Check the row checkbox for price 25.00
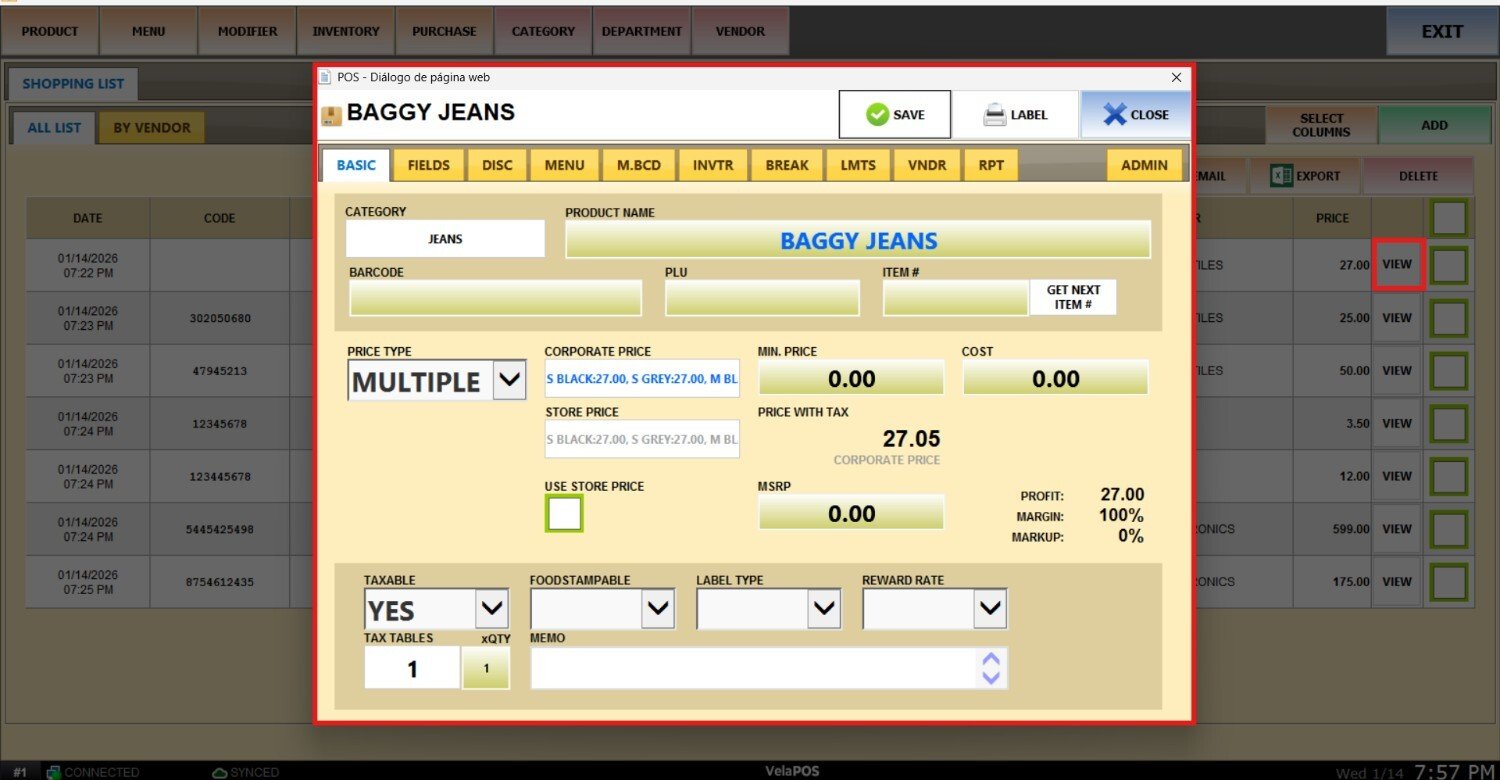 coord(1449,318)
